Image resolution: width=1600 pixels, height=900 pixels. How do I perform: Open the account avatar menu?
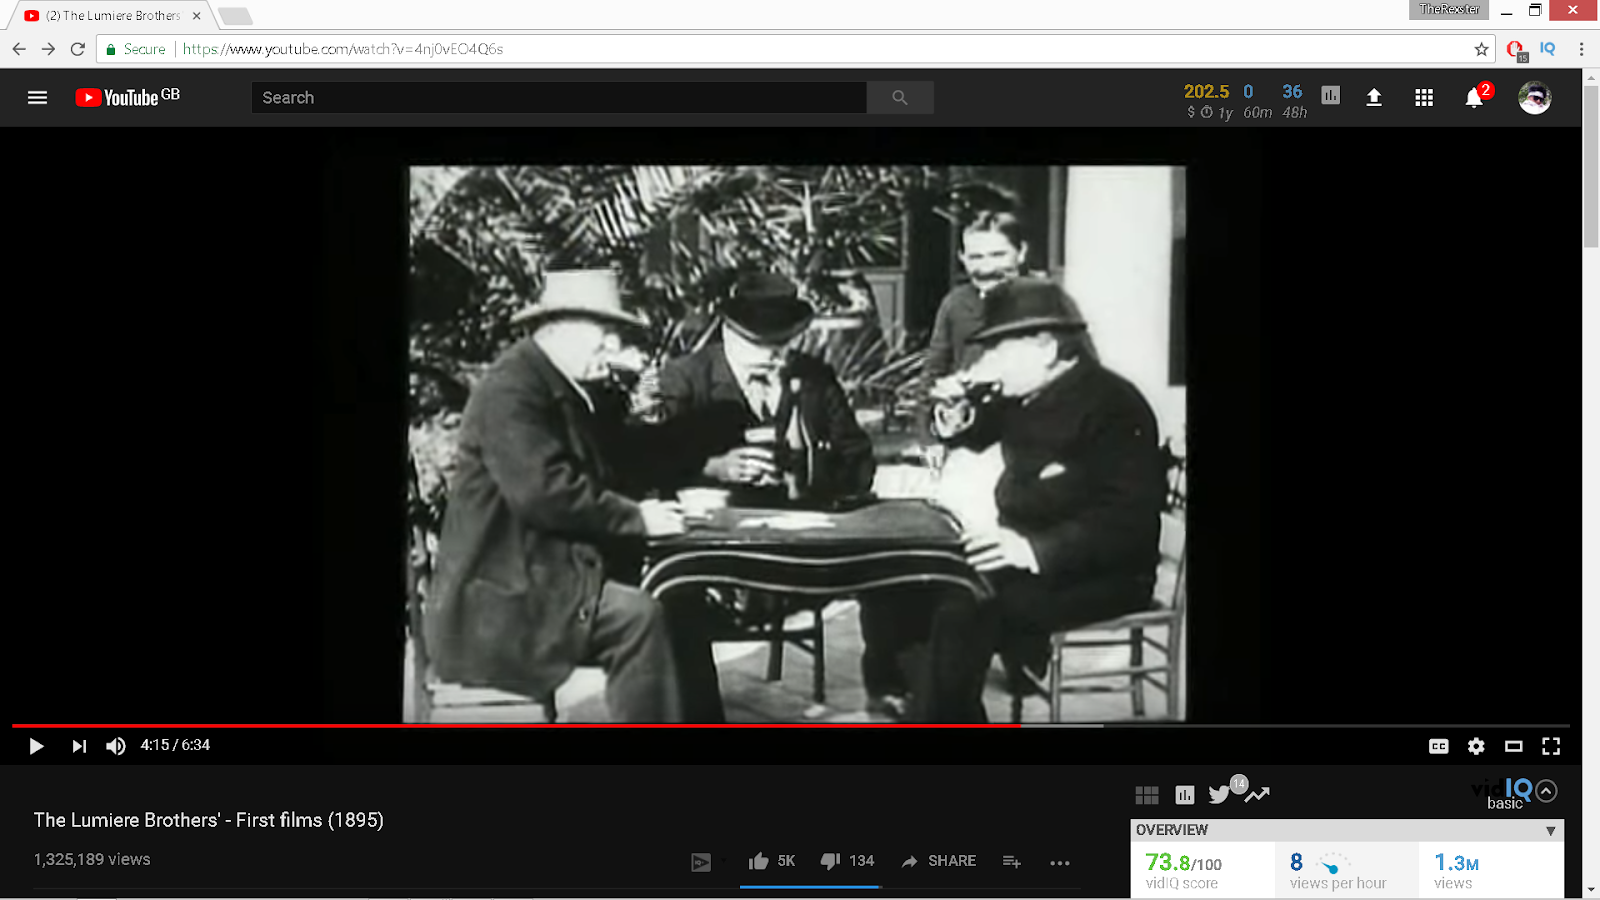coord(1534,97)
